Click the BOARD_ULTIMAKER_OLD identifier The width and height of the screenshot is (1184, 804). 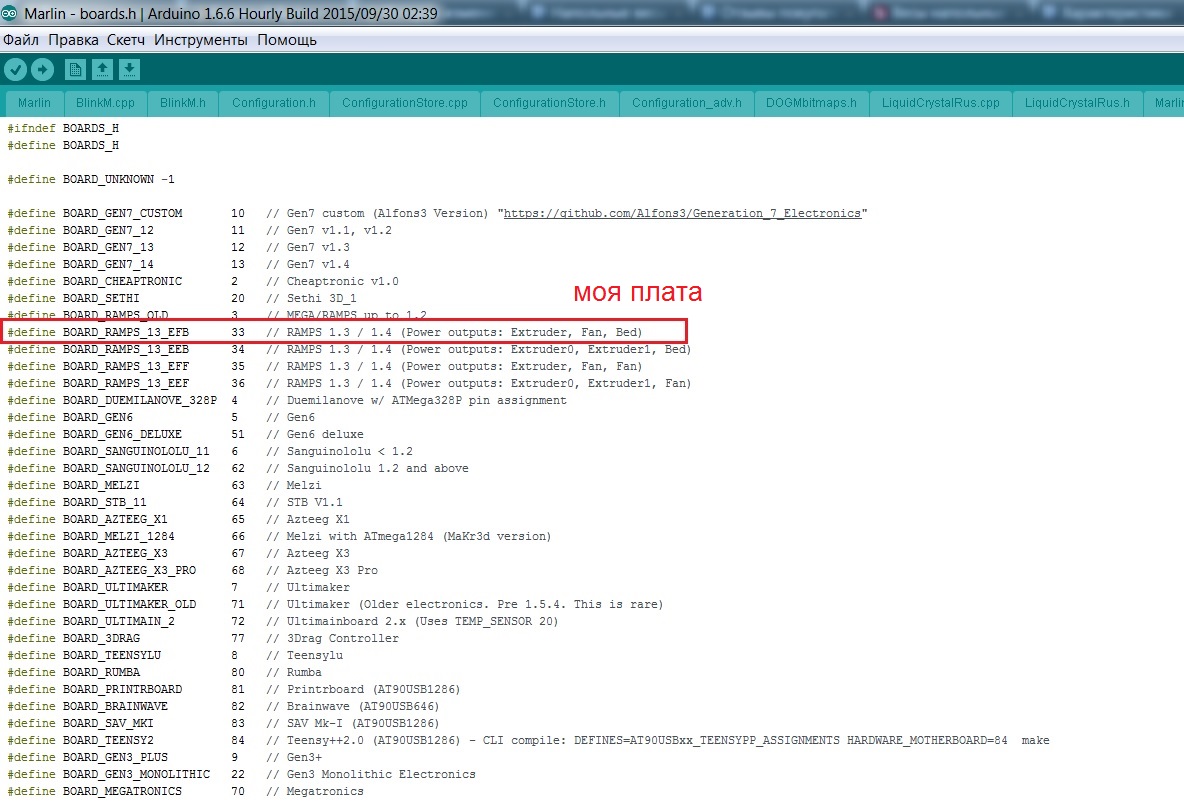[x=129, y=604]
